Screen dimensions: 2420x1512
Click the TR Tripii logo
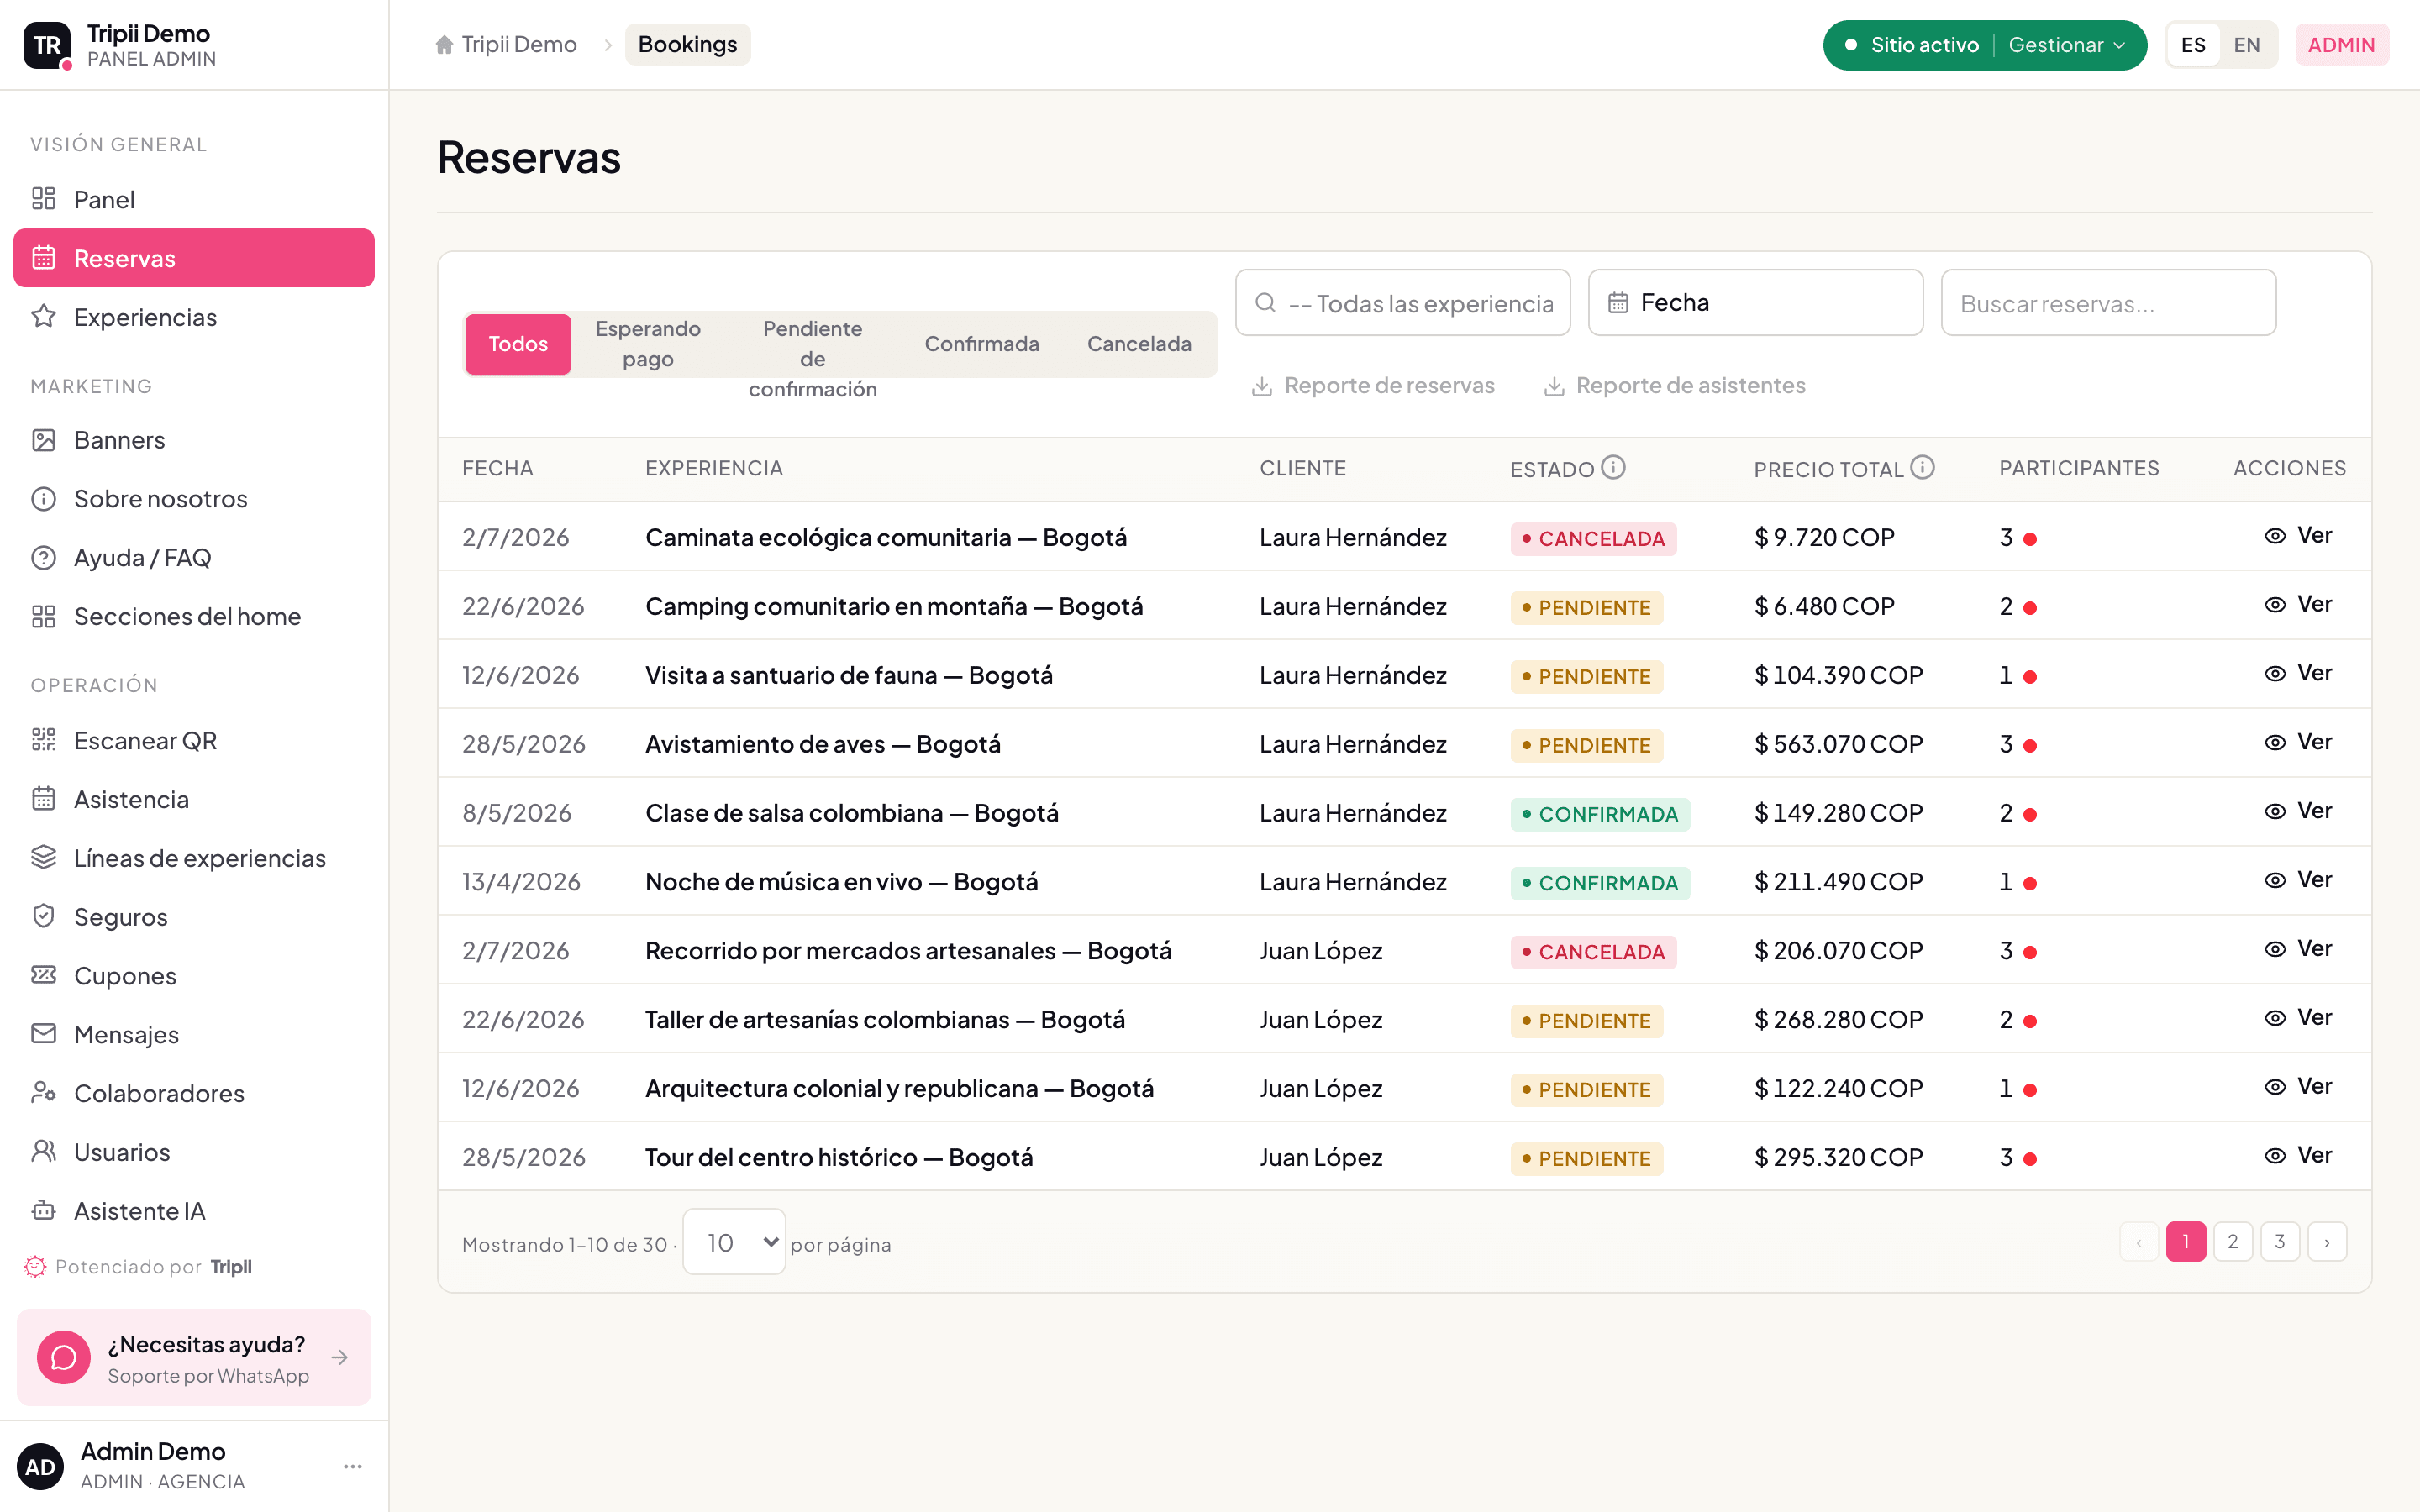pos(47,45)
